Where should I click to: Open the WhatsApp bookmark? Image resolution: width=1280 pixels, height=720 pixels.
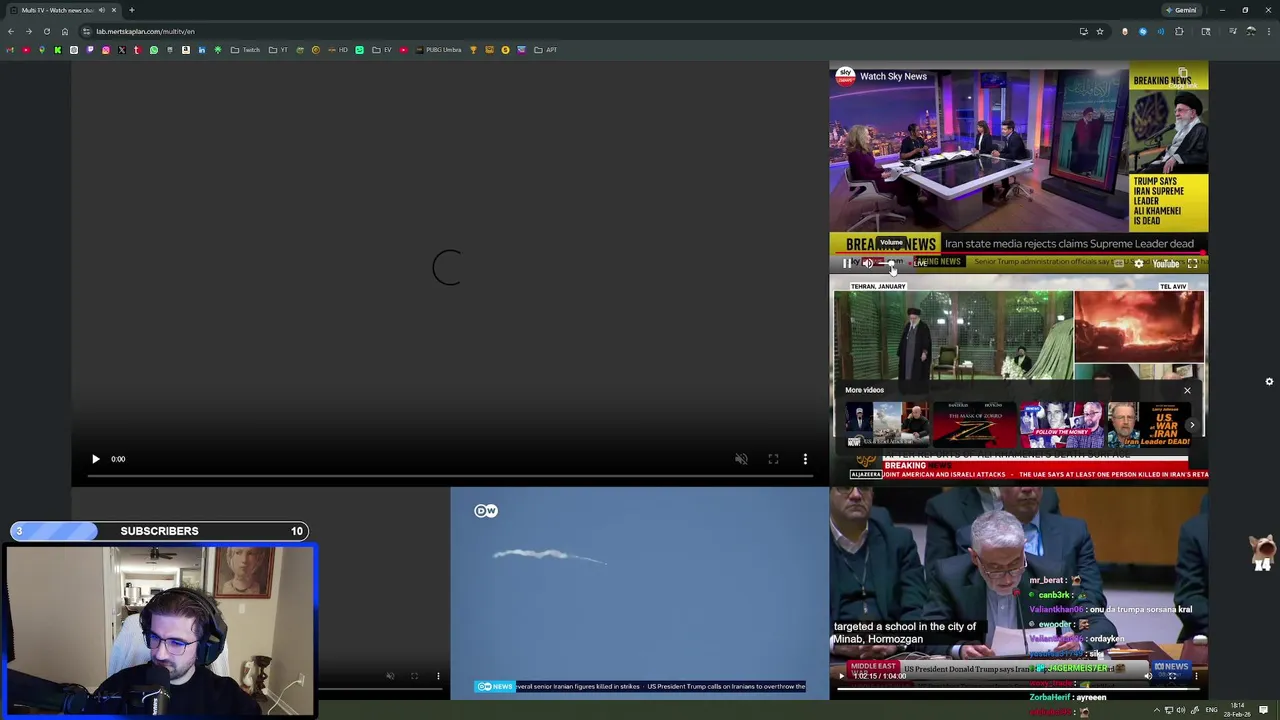tap(154, 50)
